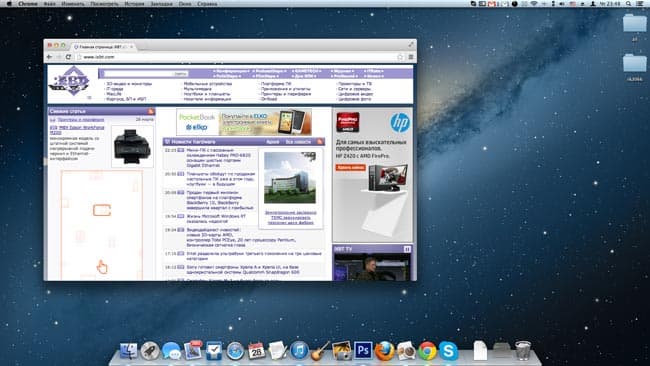Click the pause icon in iXBT TV header
The height and width of the screenshot is (366, 650).
pos(407,249)
